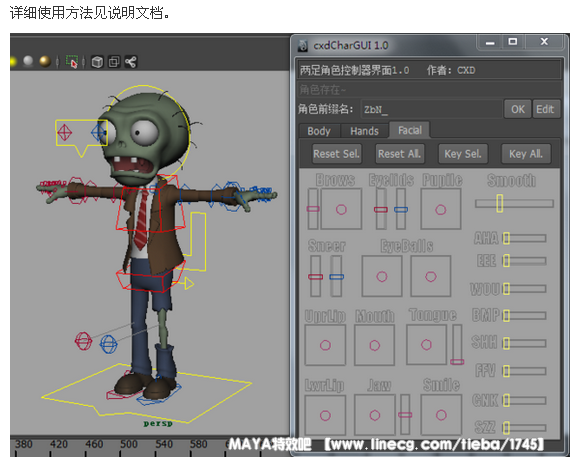Click the character prefix name field
The height and width of the screenshot is (461, 578).
pyautogui.click(x=431, y=109)
